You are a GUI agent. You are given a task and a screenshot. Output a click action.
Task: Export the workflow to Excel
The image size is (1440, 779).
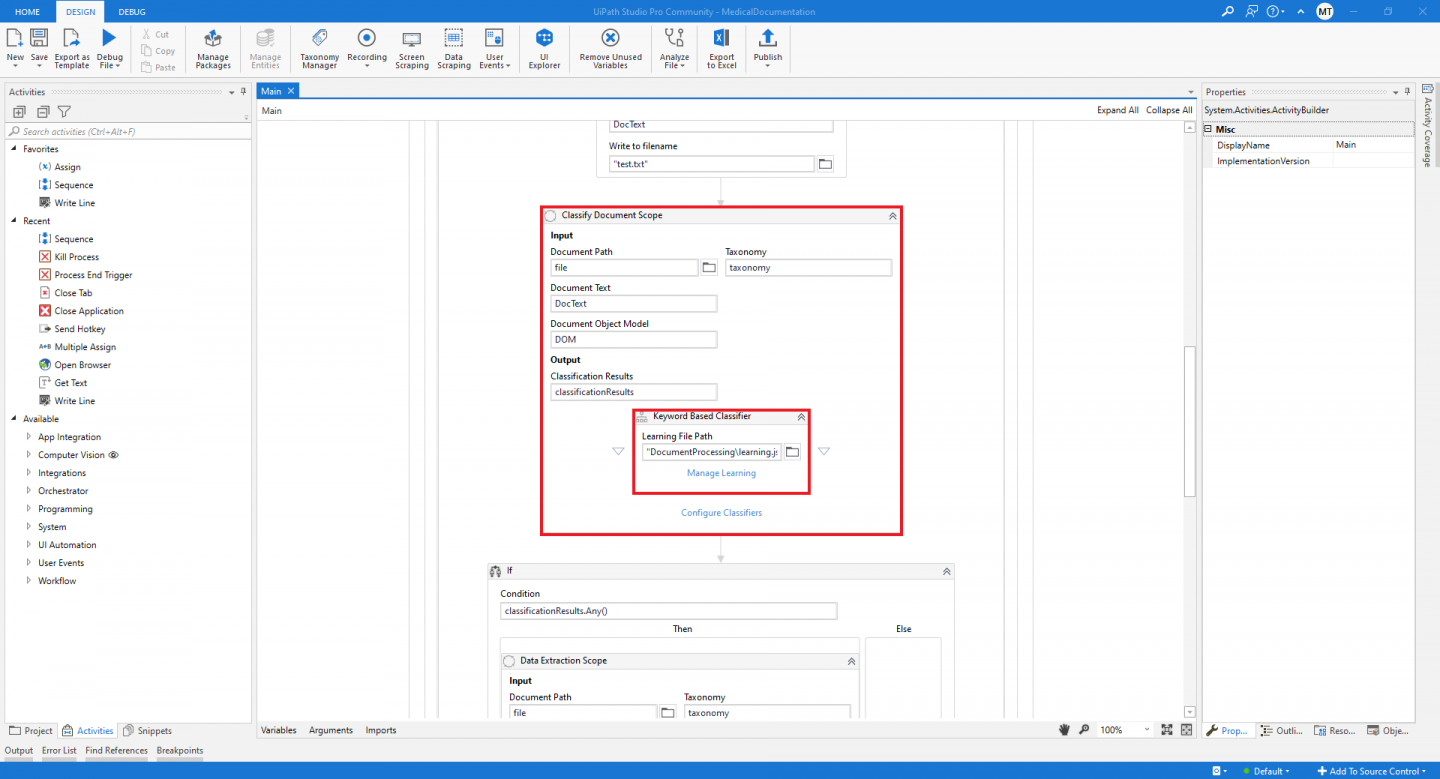[x=720, y=48]
